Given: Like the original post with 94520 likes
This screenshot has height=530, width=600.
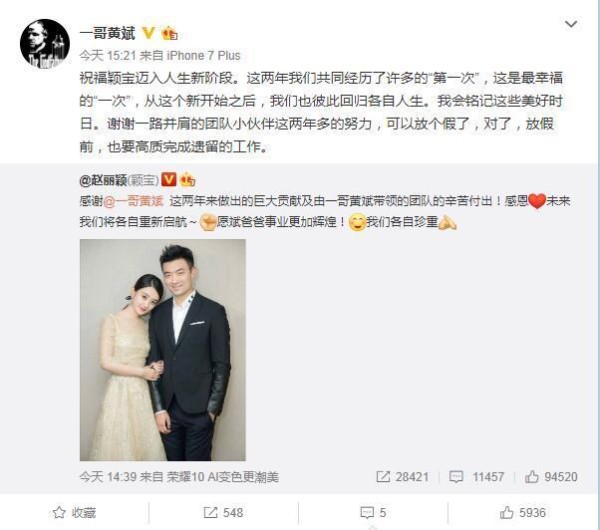Looking at the screenshot, I should click(x=551, y=477).
